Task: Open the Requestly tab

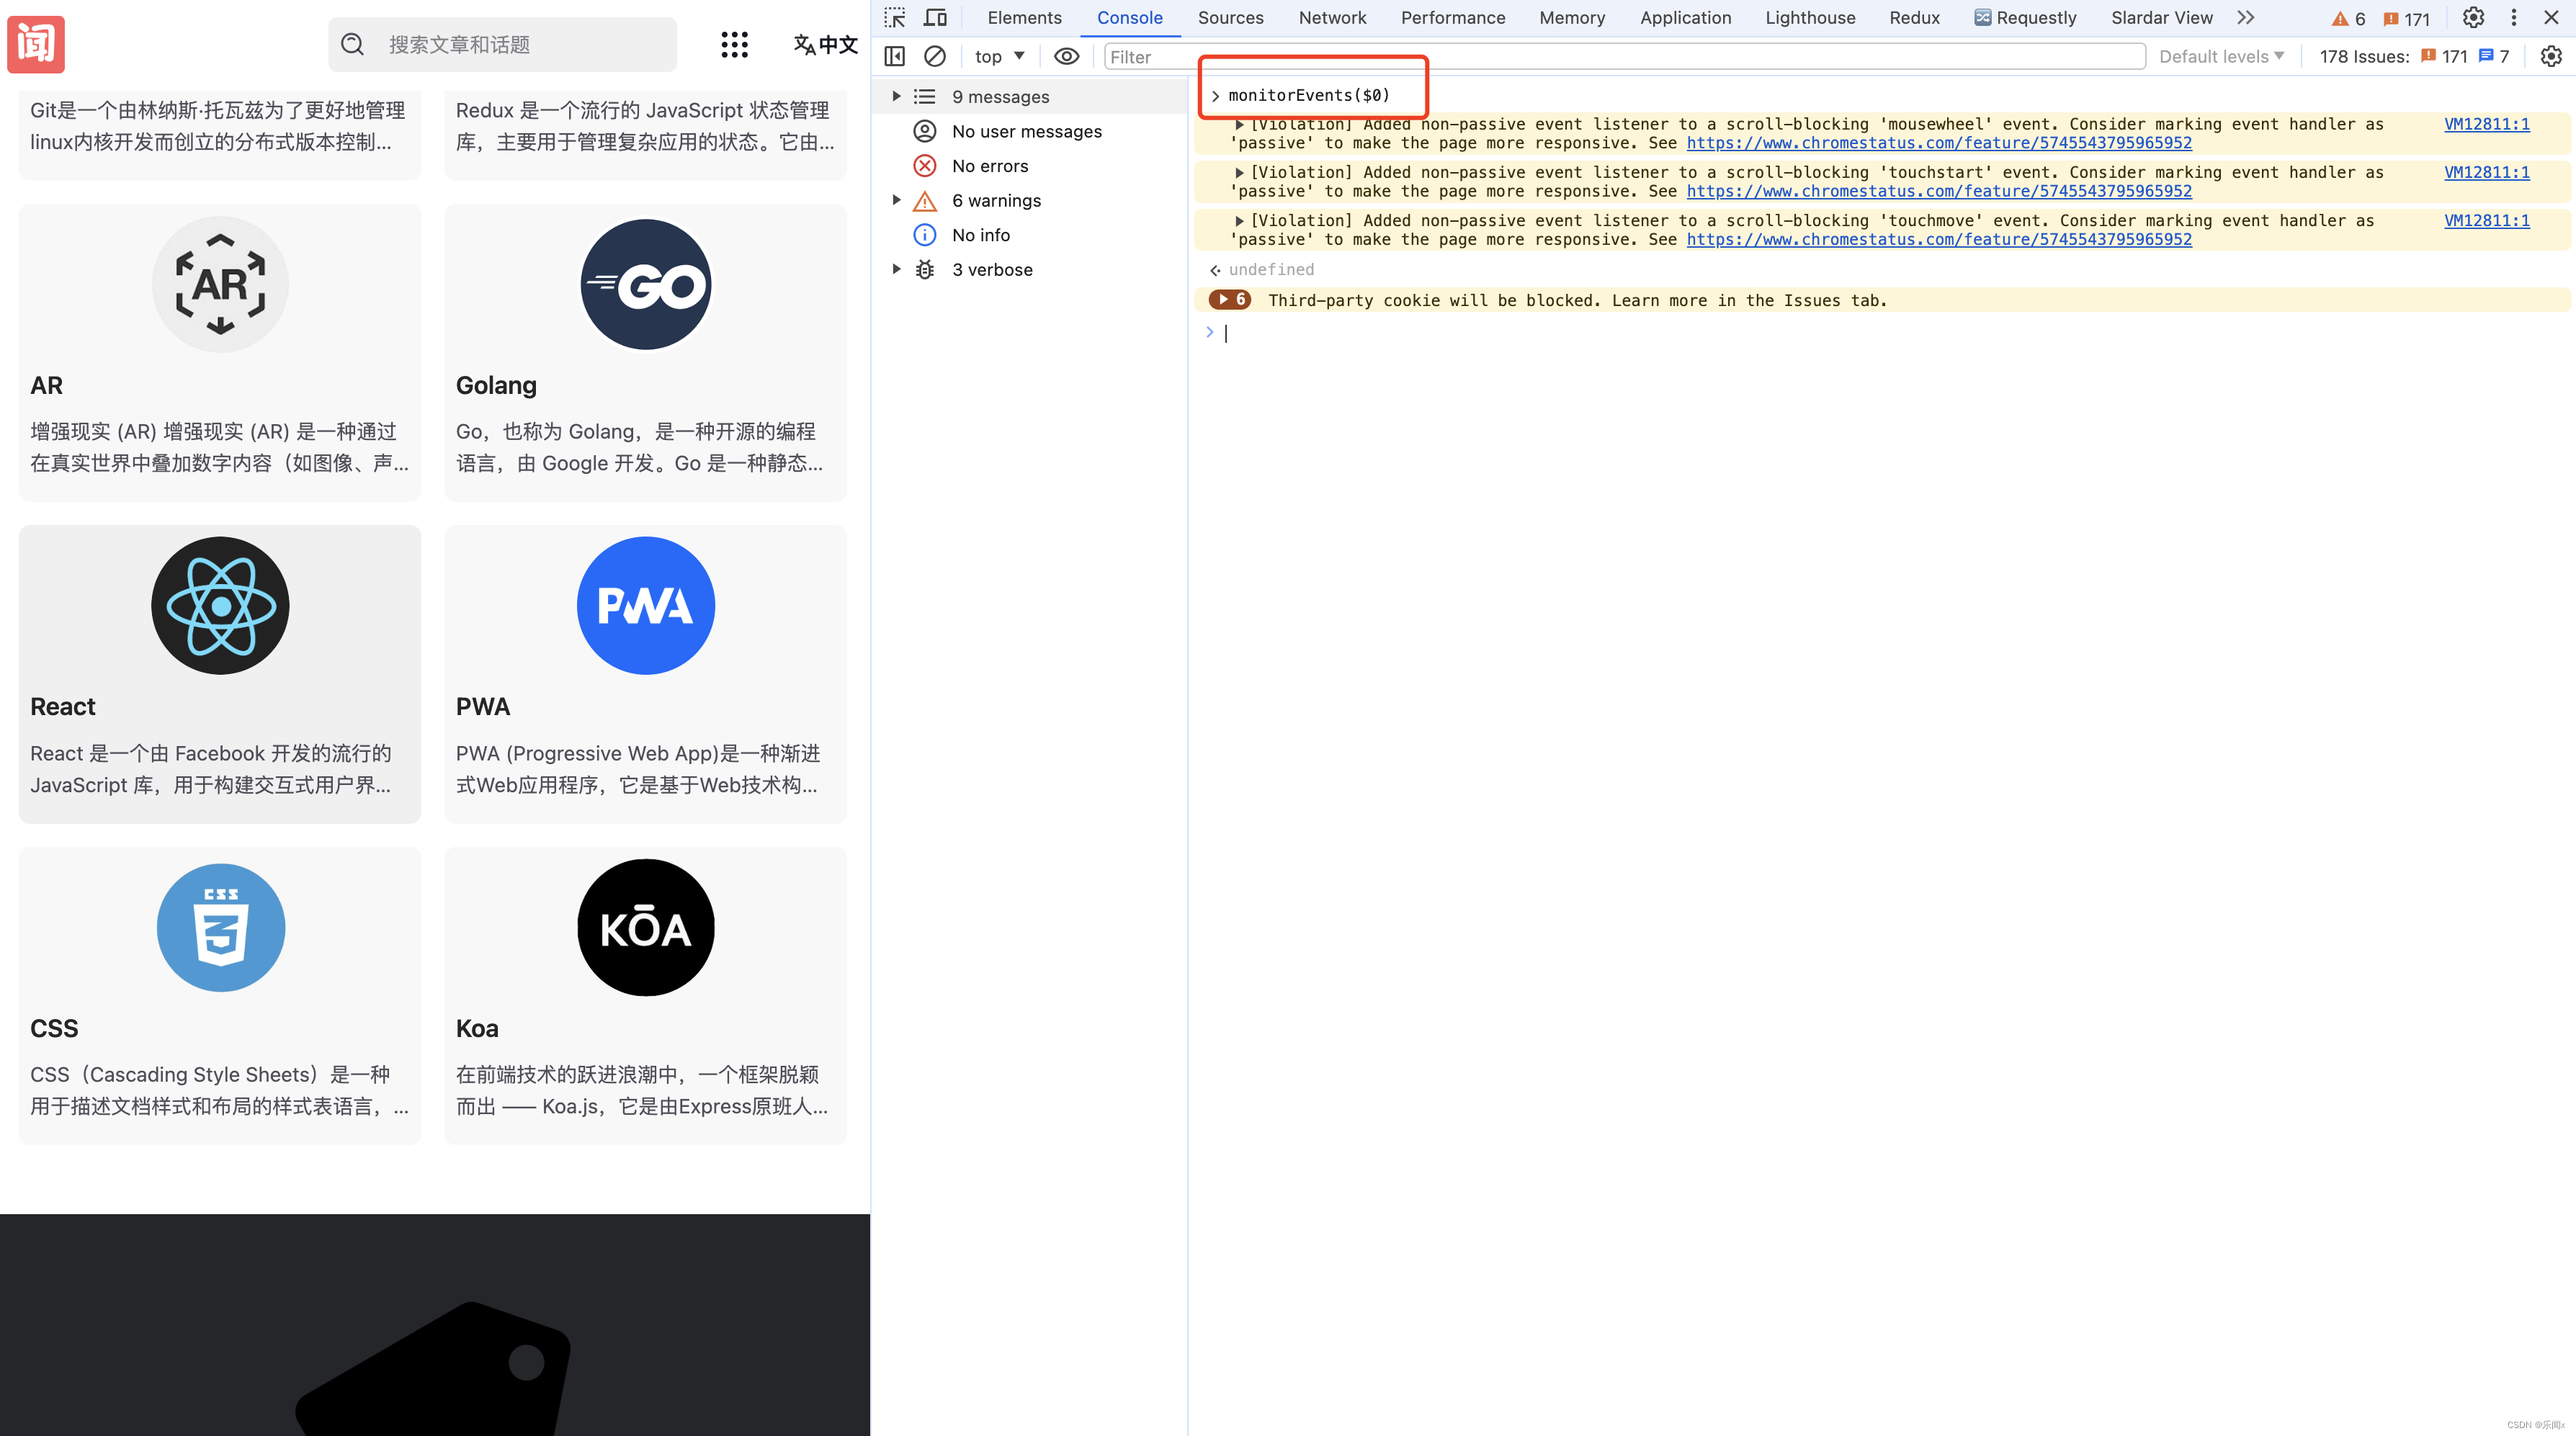Action: pyautogui.click(x=2025, y=18)
